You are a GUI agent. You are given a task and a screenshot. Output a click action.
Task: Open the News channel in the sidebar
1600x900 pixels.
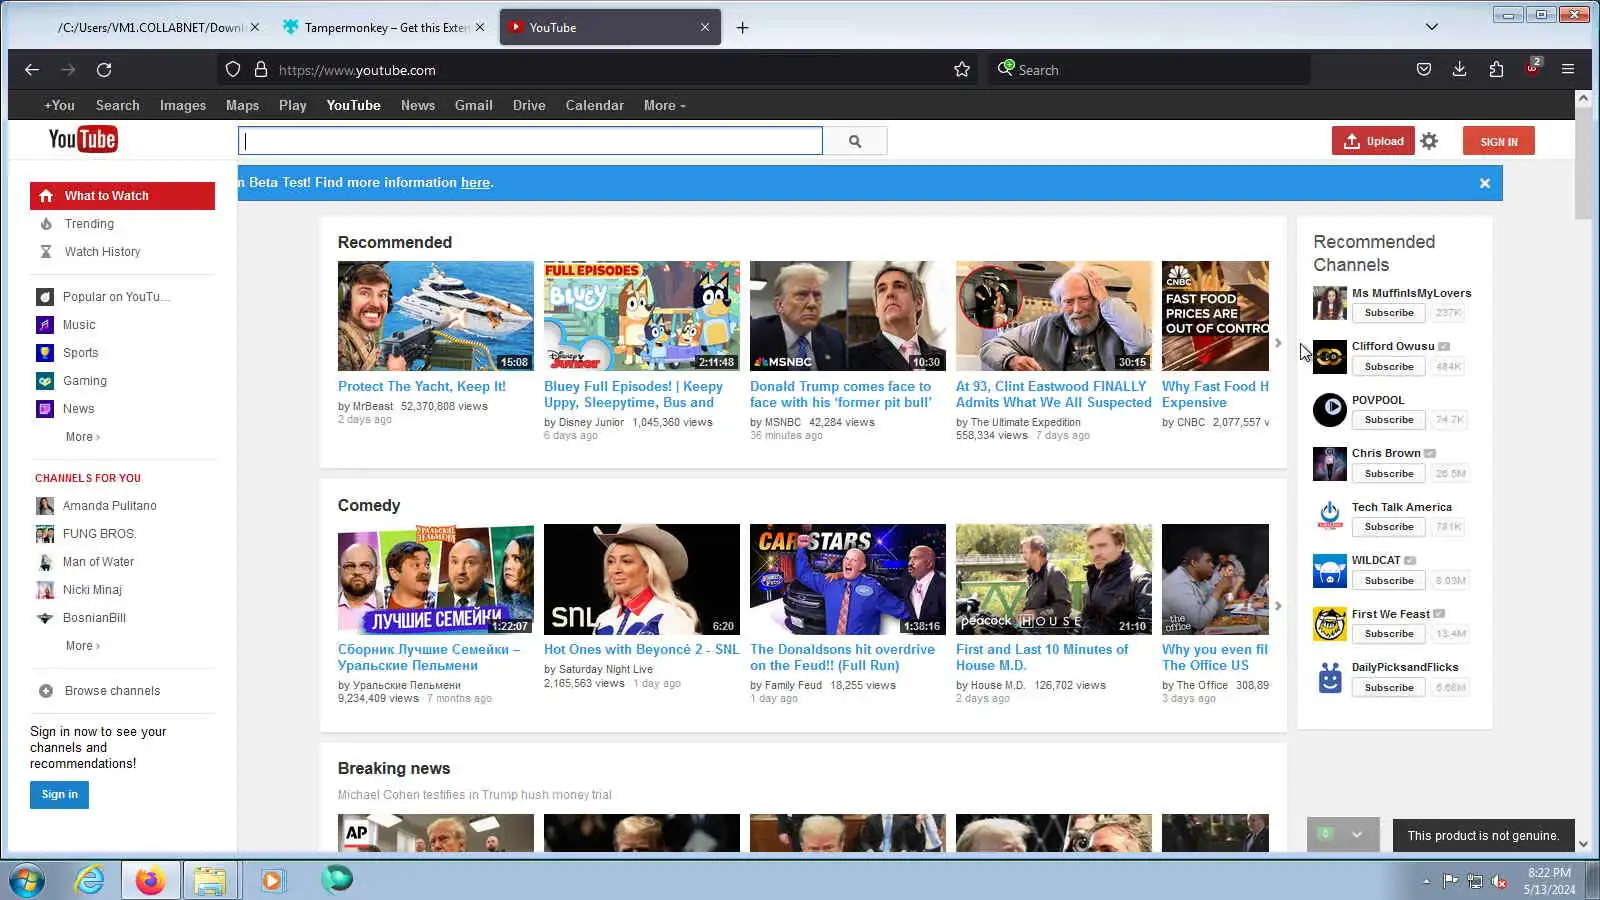78,409
